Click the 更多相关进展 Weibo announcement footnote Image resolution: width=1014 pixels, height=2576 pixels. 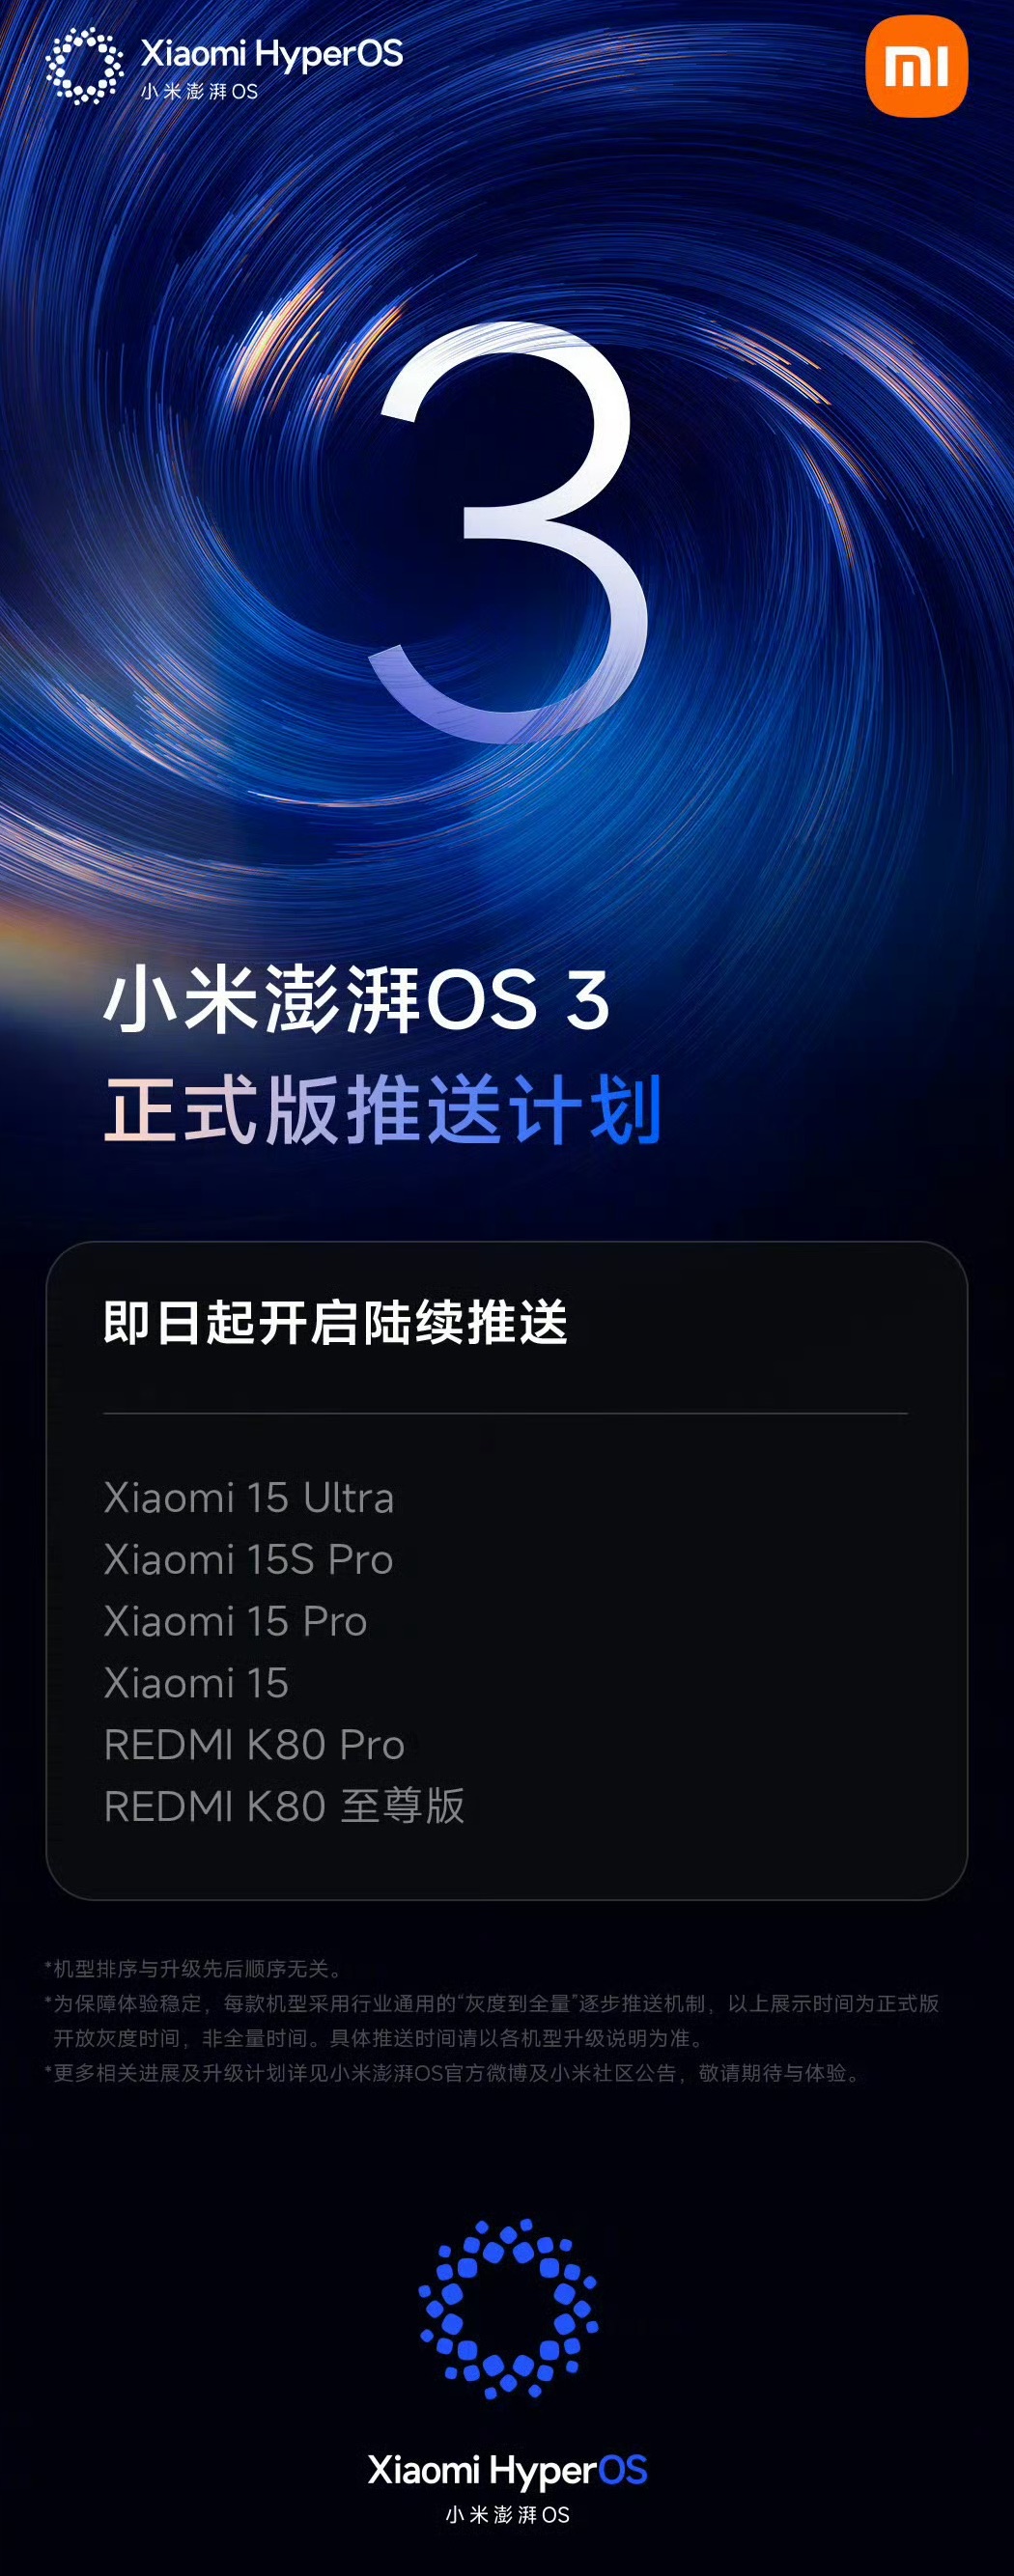[454, 2073]
